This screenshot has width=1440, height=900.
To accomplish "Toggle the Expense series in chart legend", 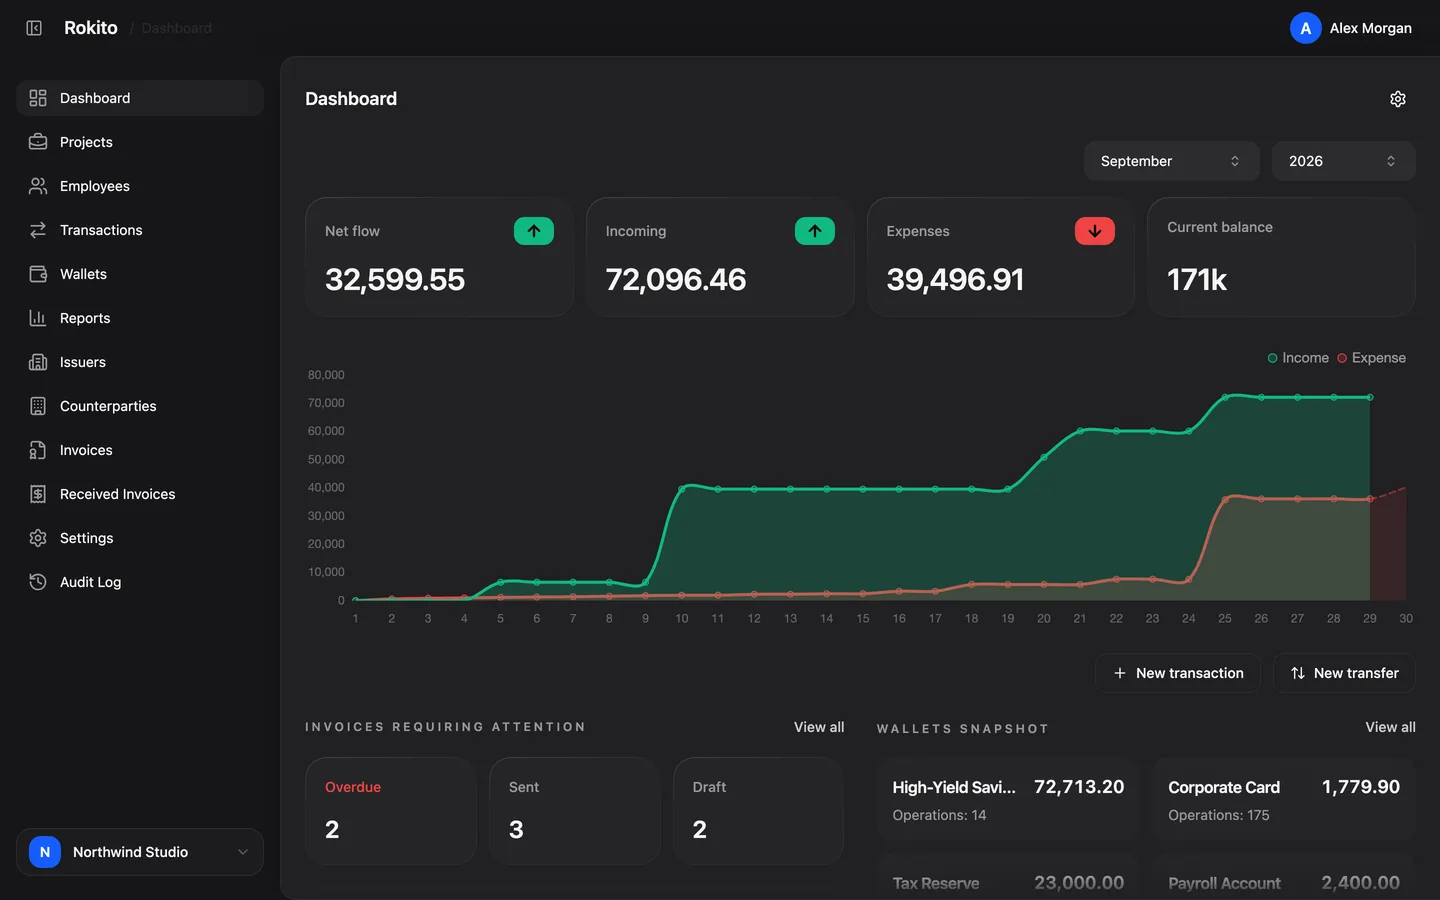I will point(1371,358).
